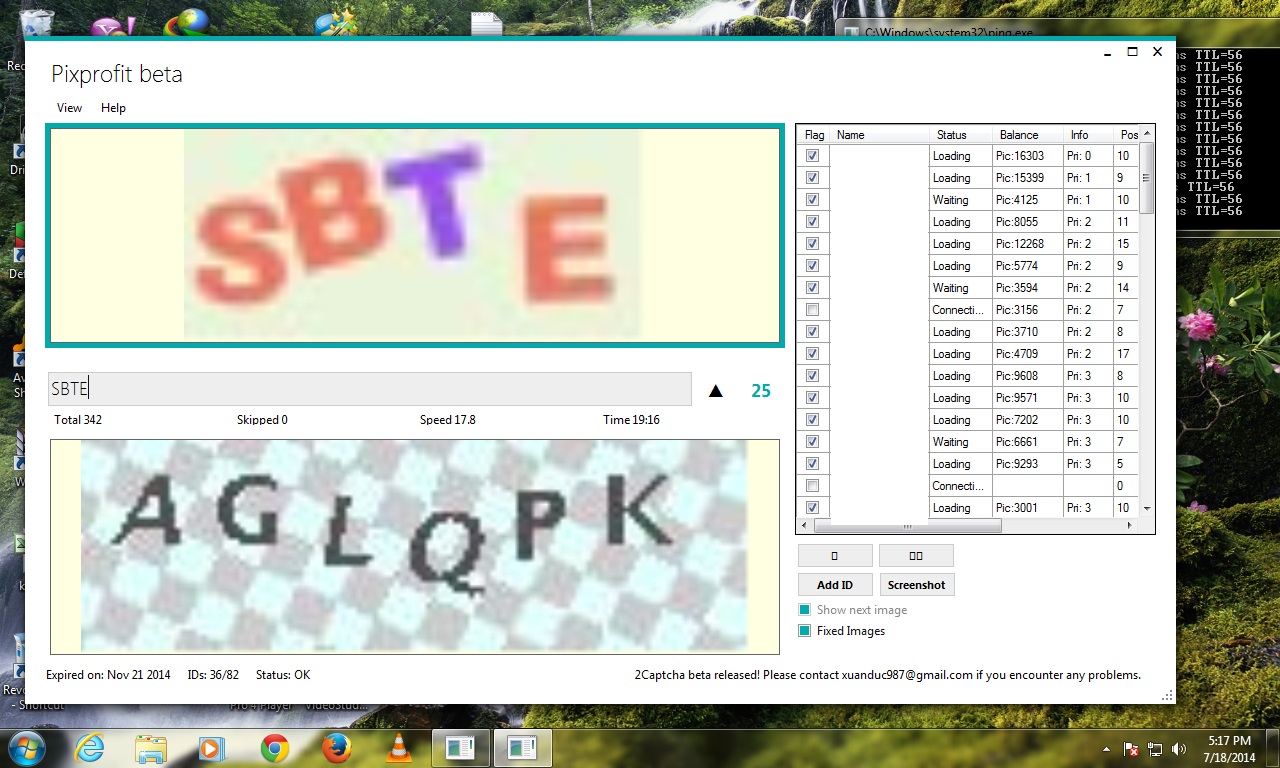Click the single-square button above Add ID
1280x768 pixels.
coord(835,555)
